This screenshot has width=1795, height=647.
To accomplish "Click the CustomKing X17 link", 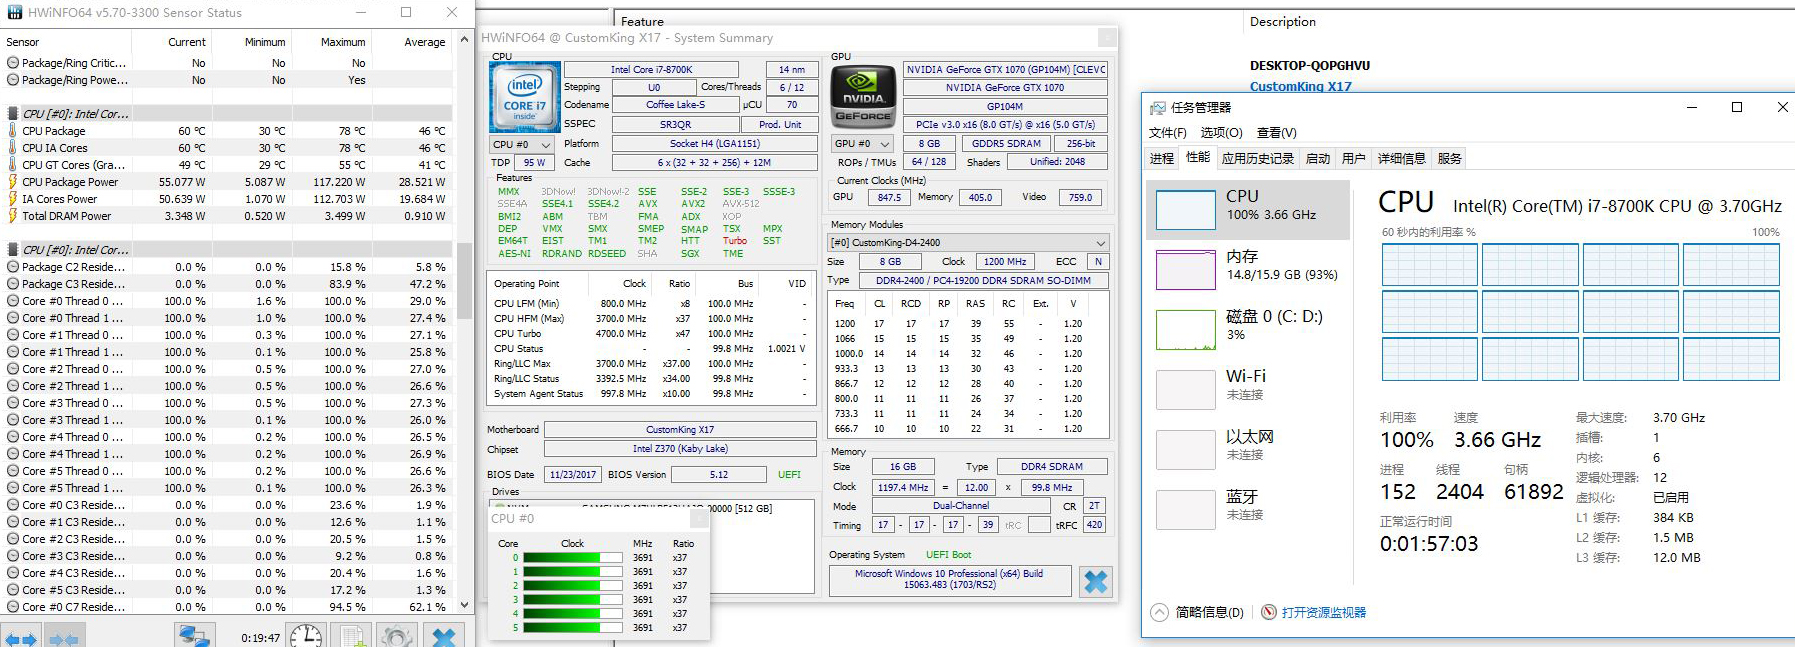I will 1300,87.
